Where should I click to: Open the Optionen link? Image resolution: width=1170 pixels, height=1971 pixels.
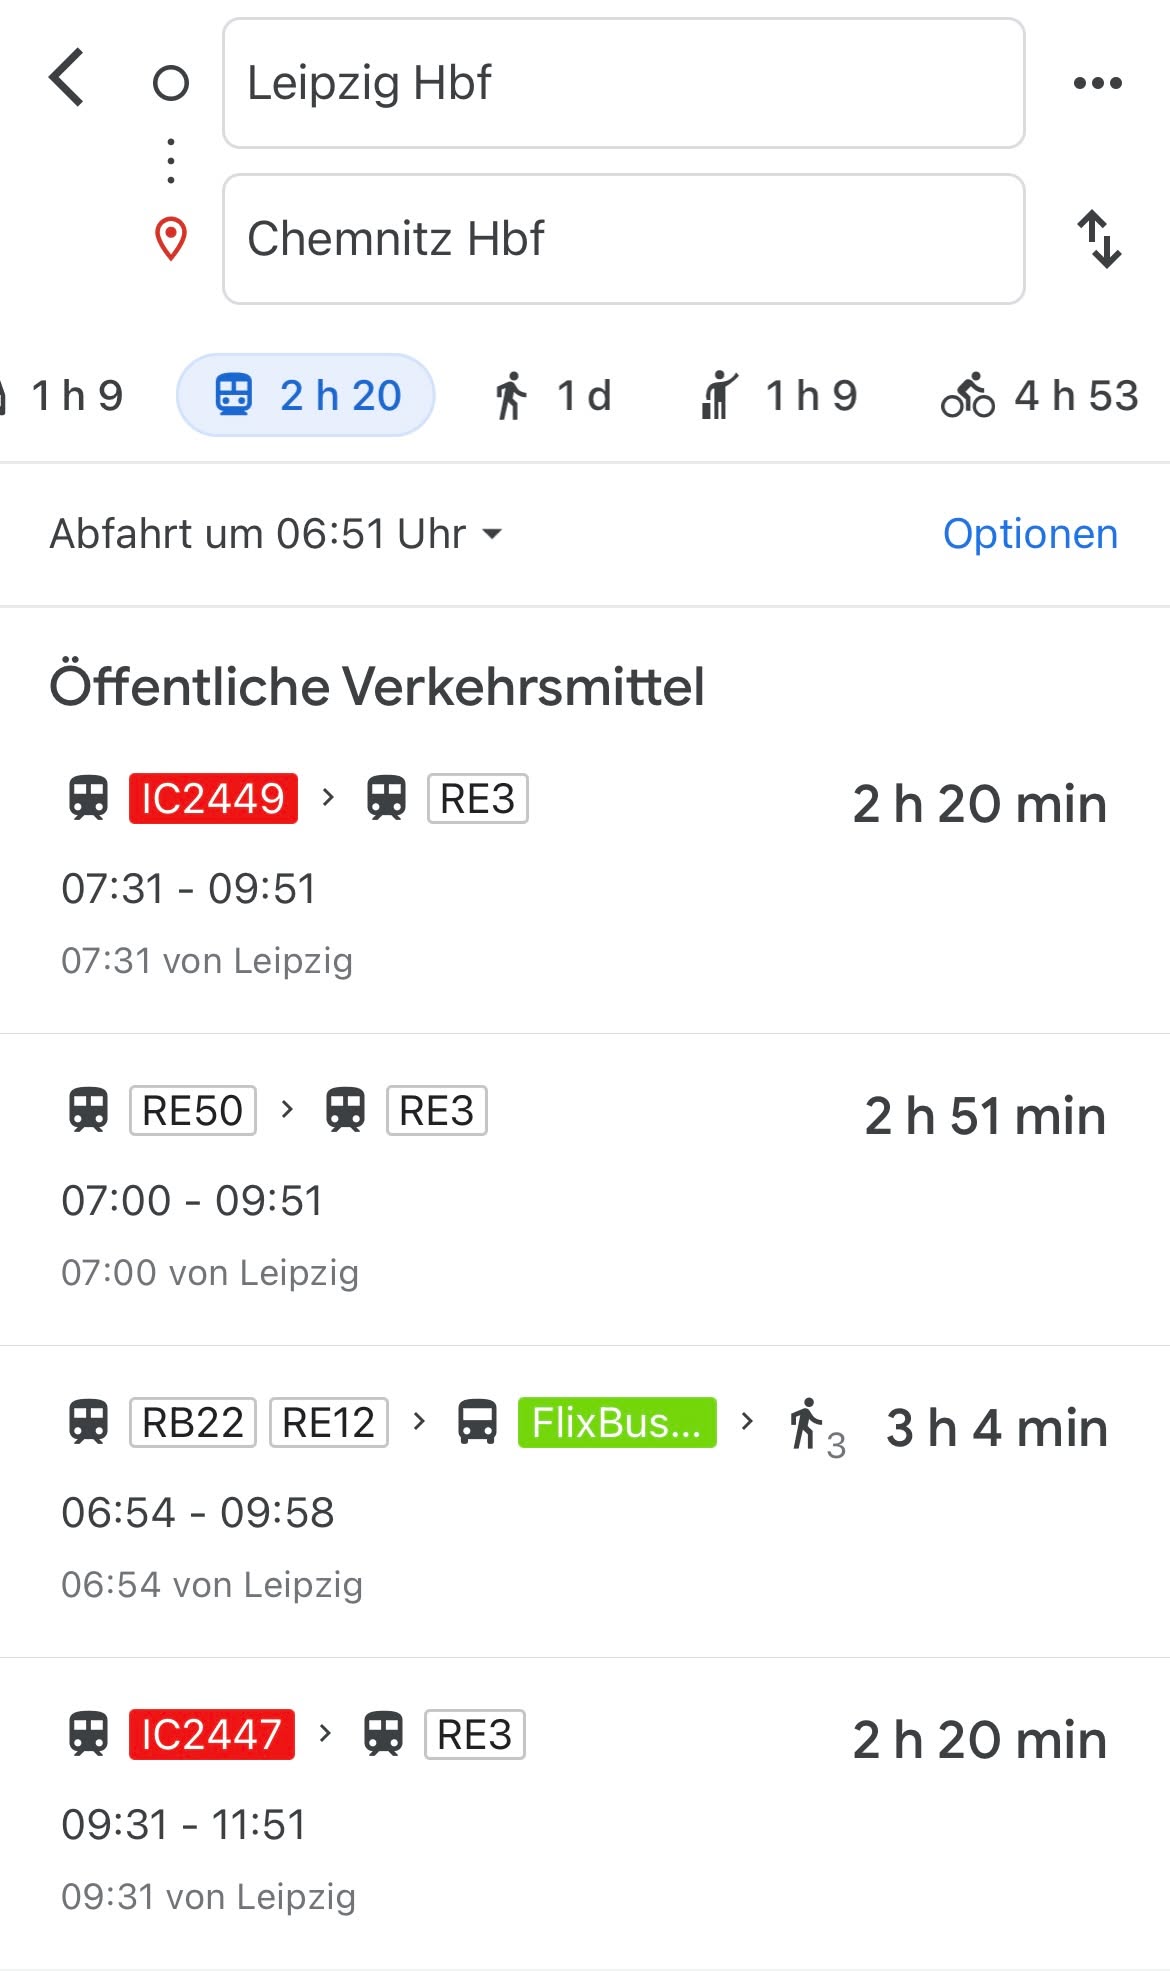coord(1030,534)
